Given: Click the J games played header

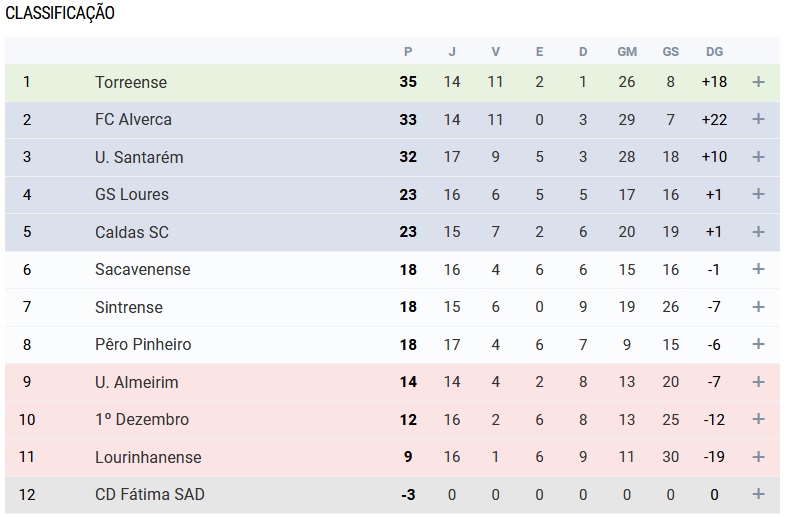Looking at the screenshot, I should [x=452, y=52].
